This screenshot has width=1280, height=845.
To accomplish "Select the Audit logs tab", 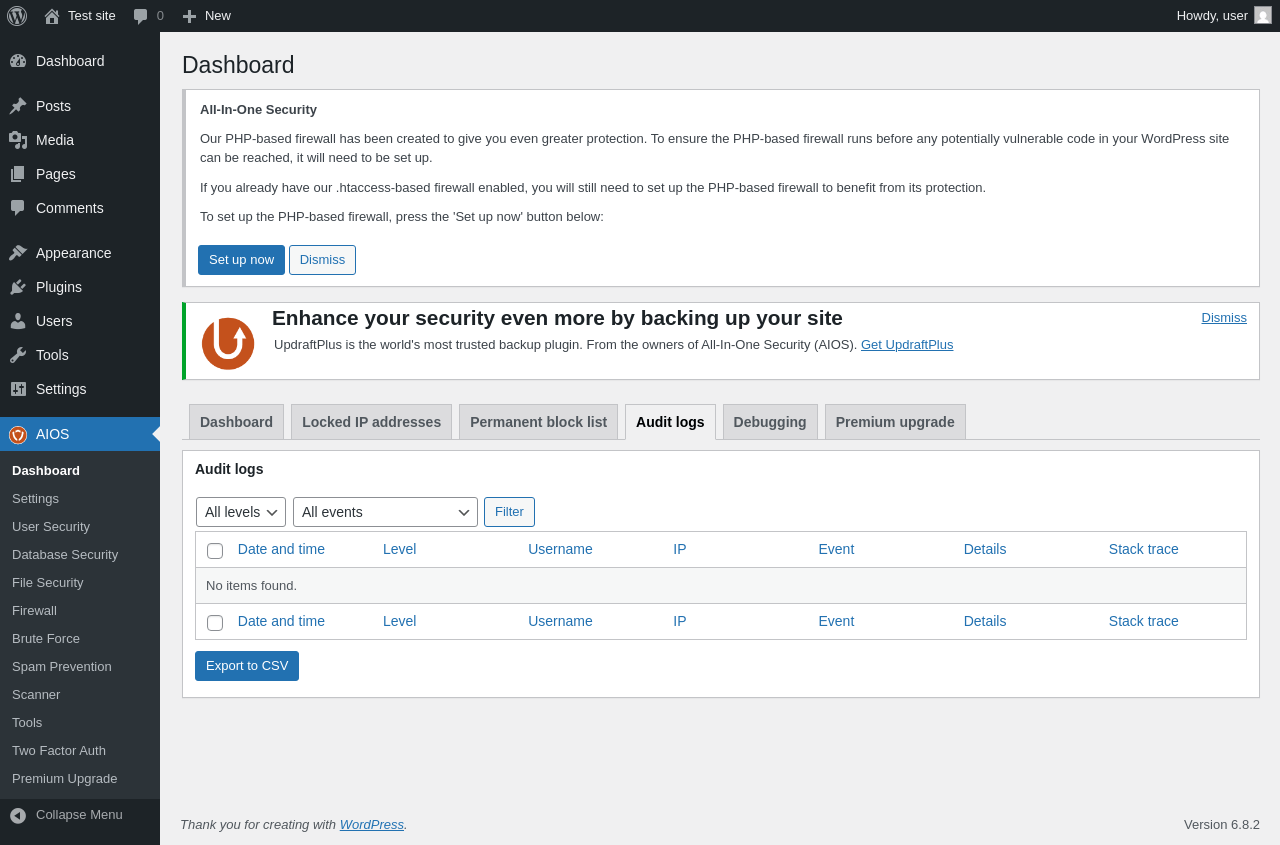I will tap(670, 422).
